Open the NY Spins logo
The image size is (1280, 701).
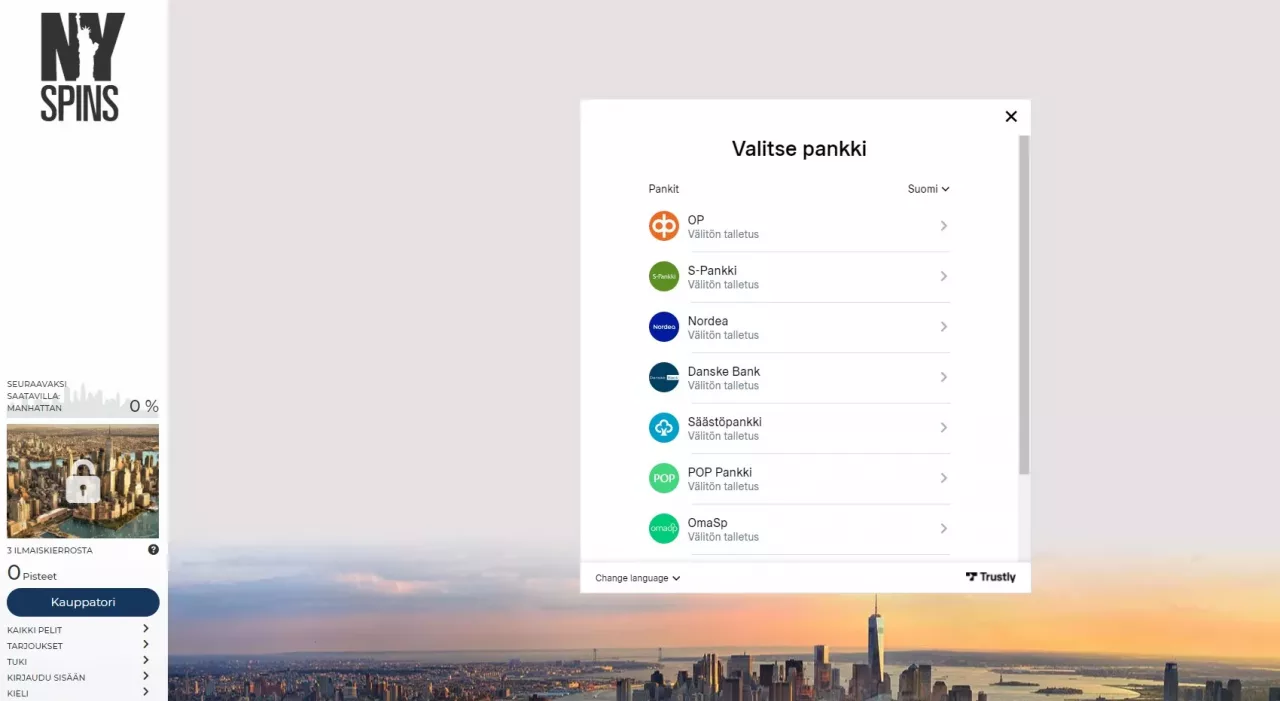83,67
